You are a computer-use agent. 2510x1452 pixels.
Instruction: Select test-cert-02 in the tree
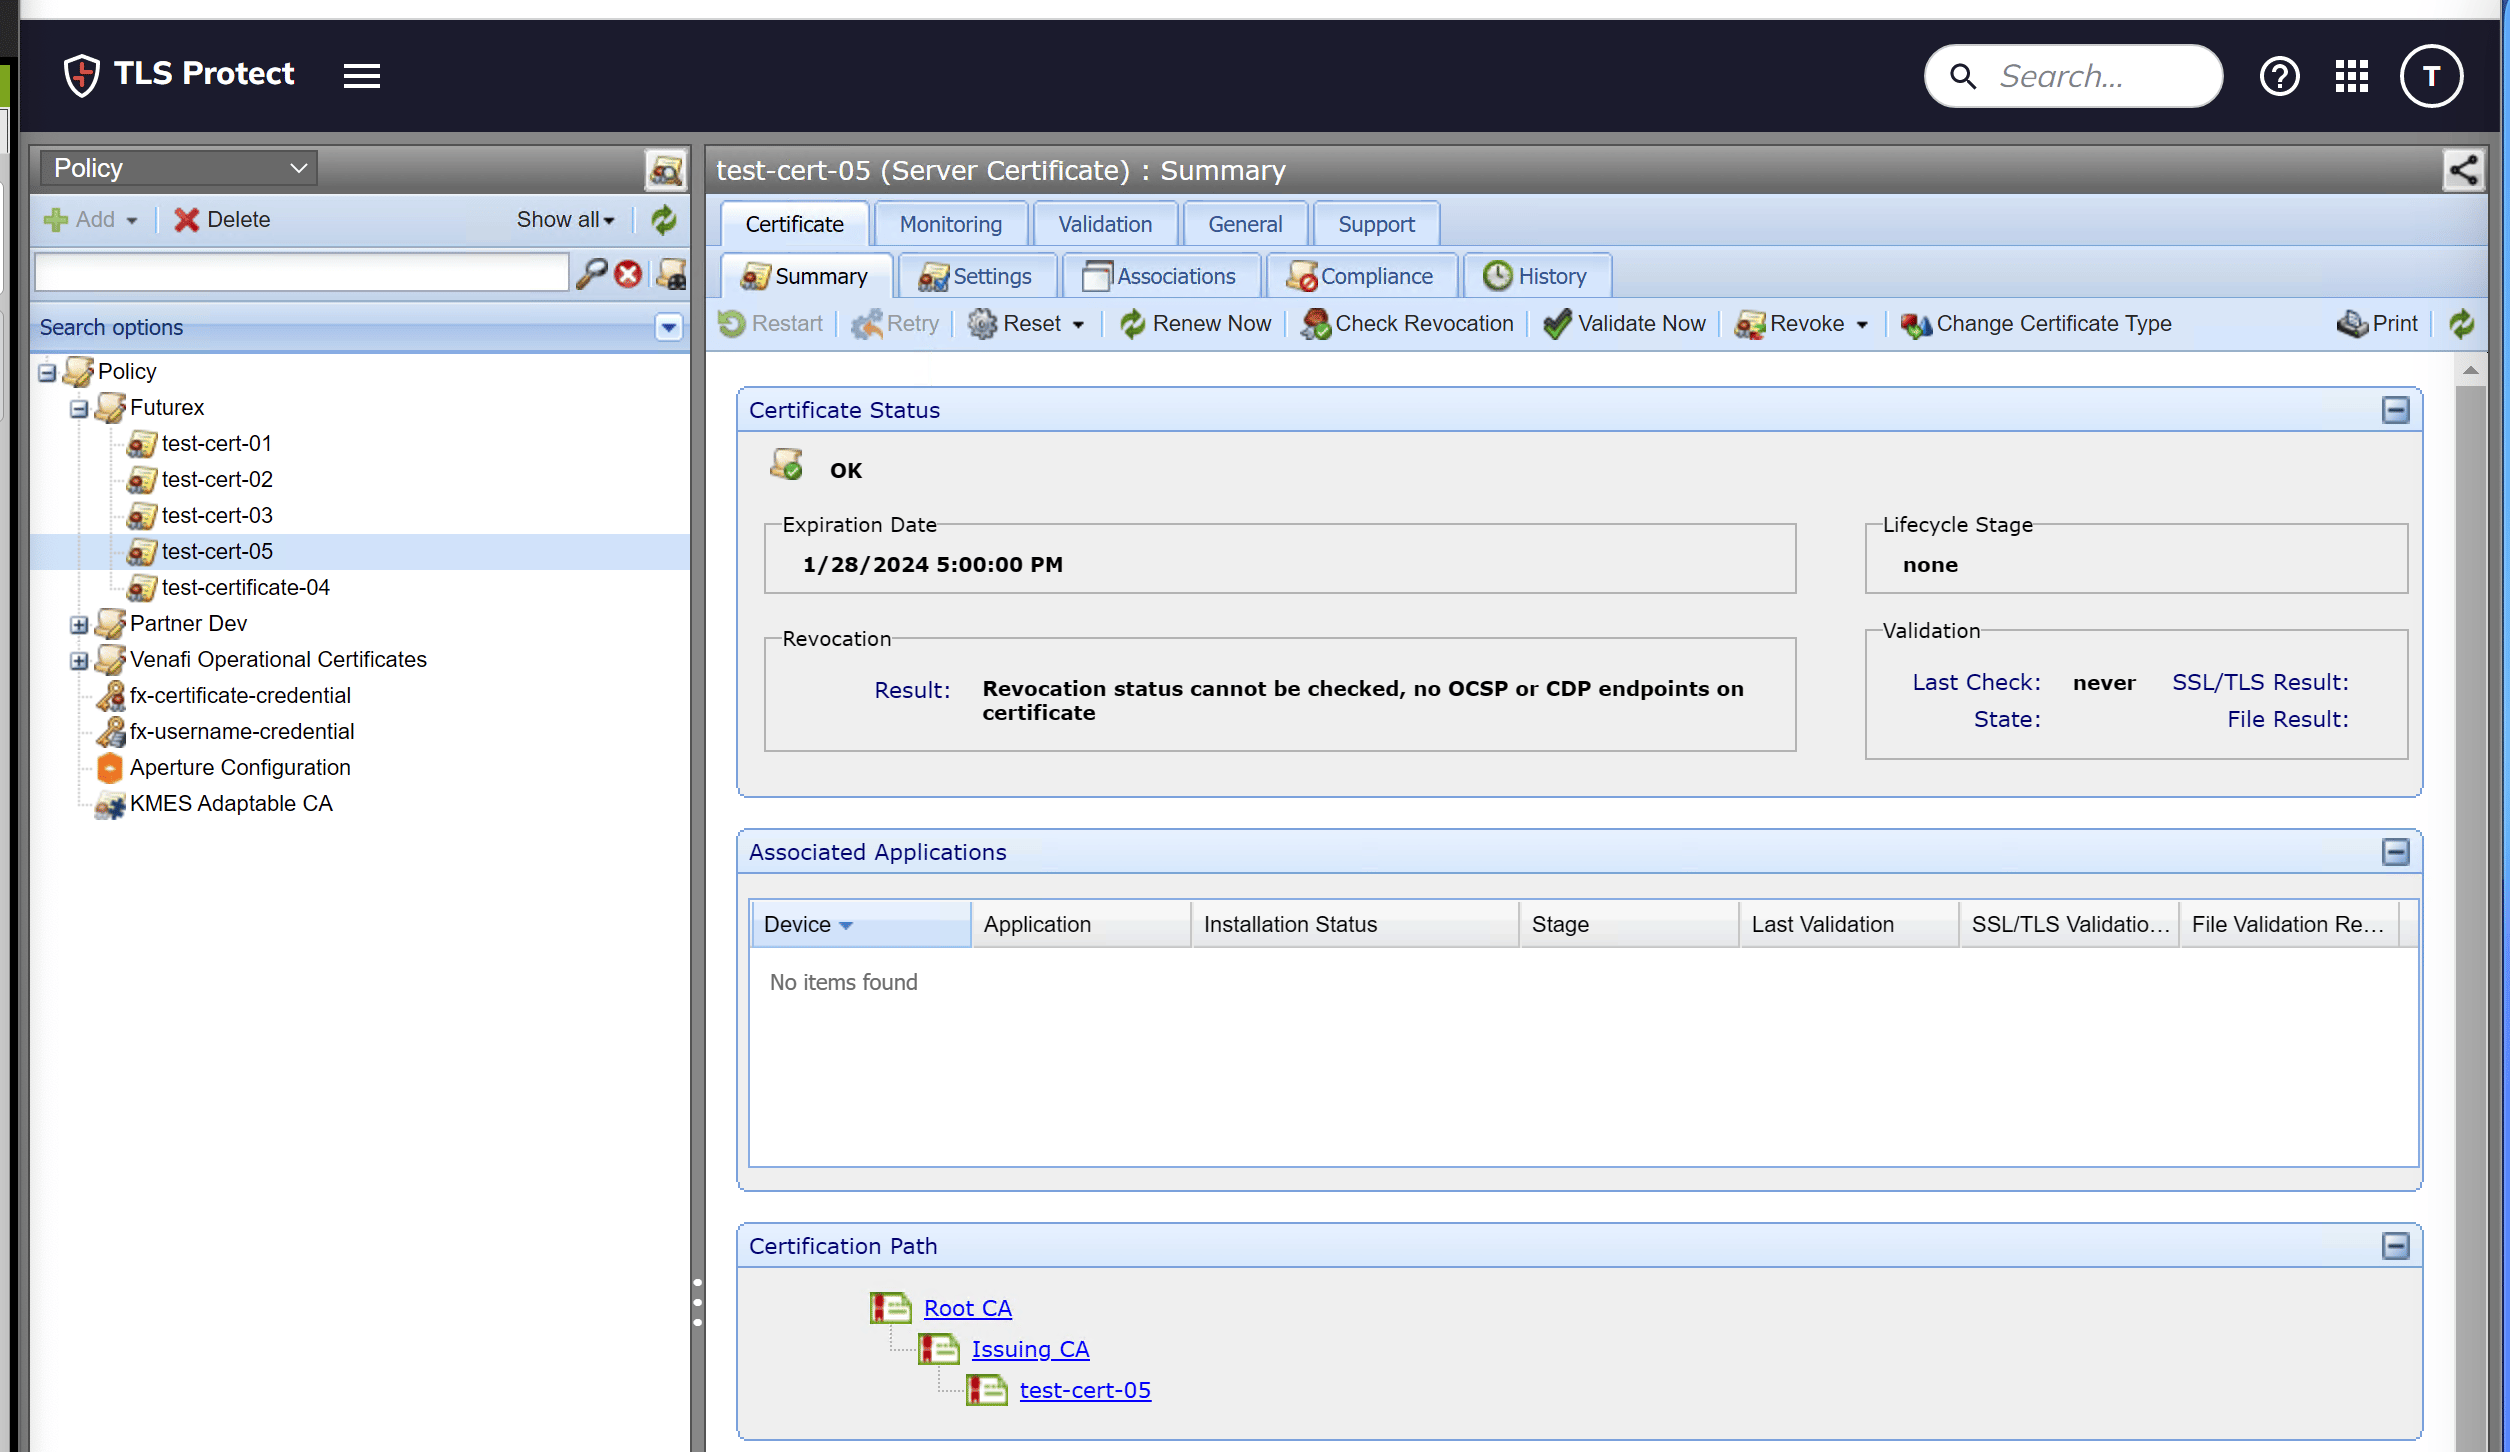click(217, 479)
